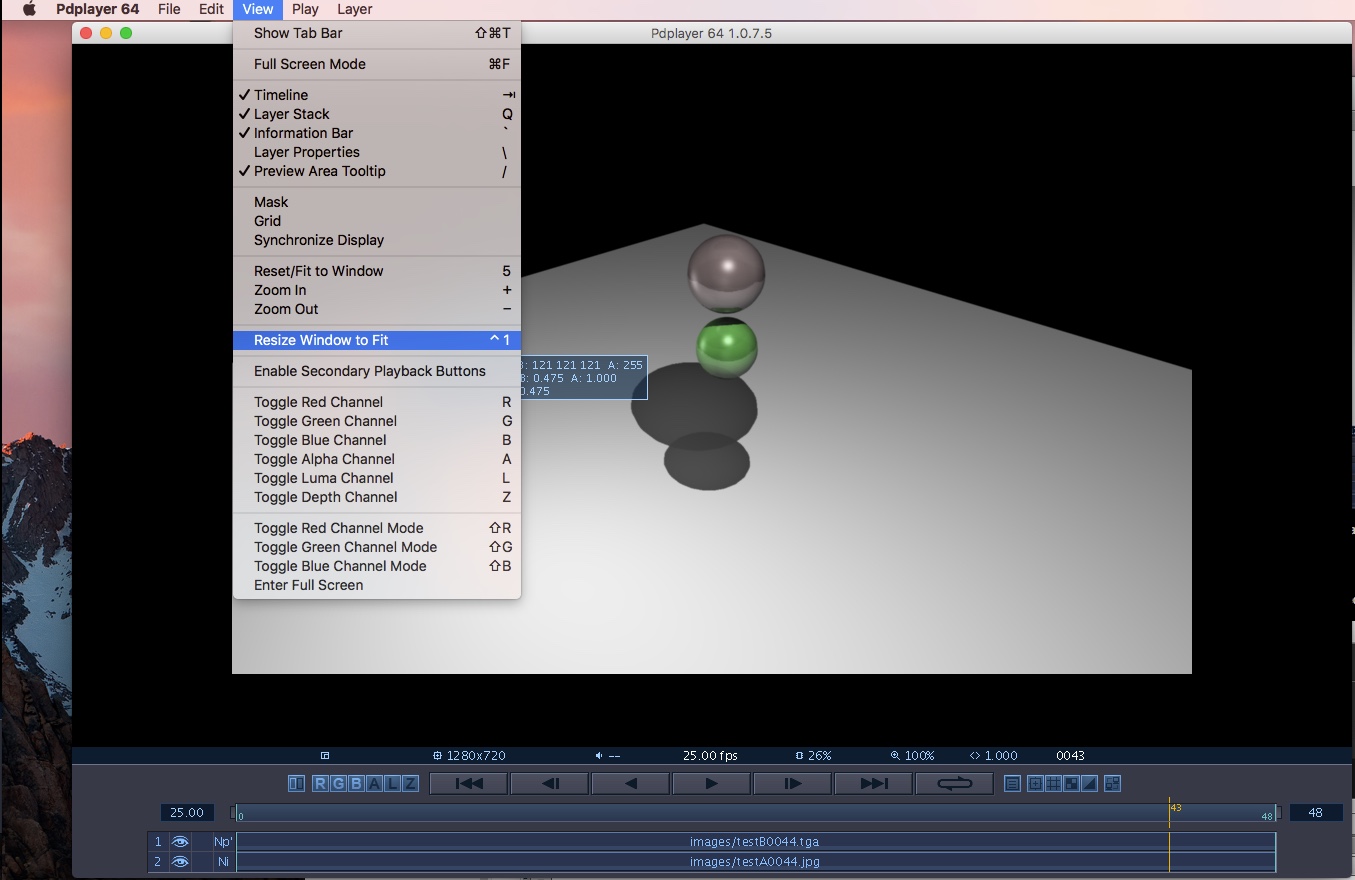Screen dimensions: 1355x880
Task: Click the 0043 frame counter in info bar
Action: pos(1070,756)
